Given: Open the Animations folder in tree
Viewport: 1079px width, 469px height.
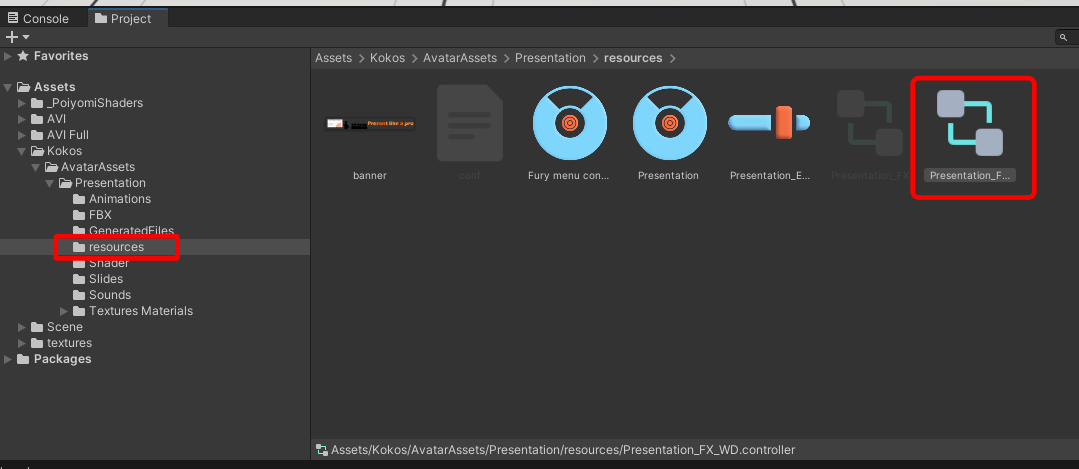Looking at the screenshot, I should [119, 199].
